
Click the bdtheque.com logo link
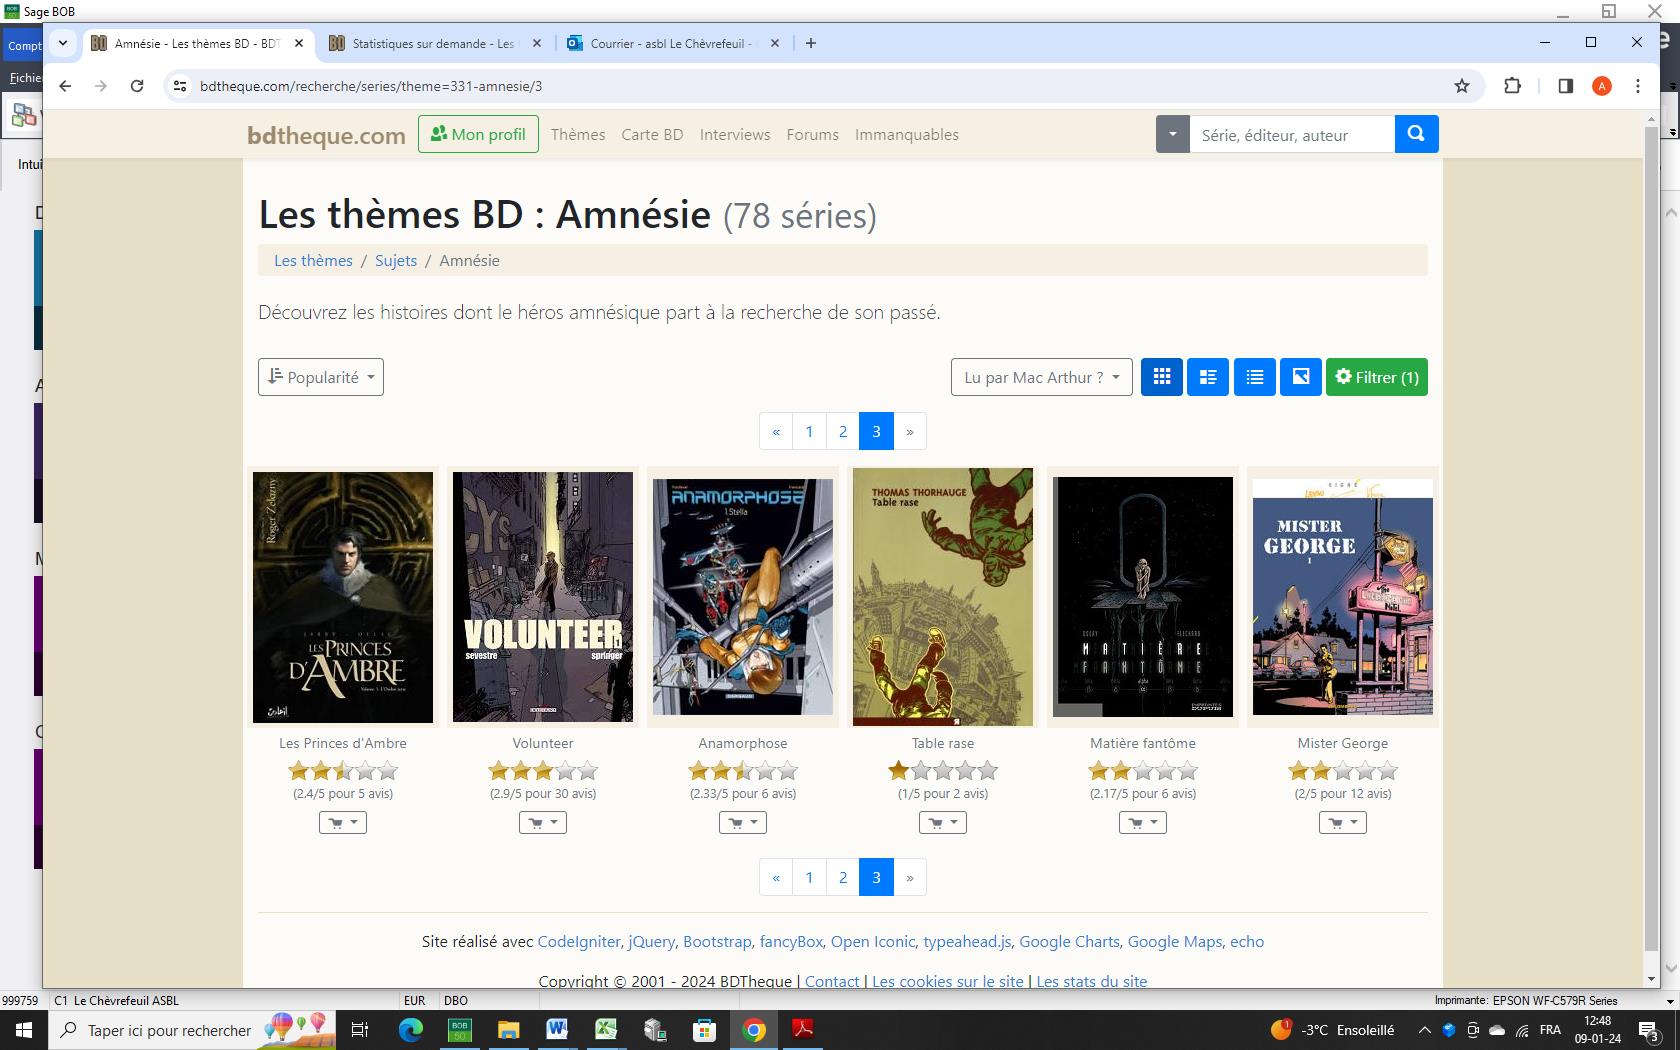click(326, 135)
